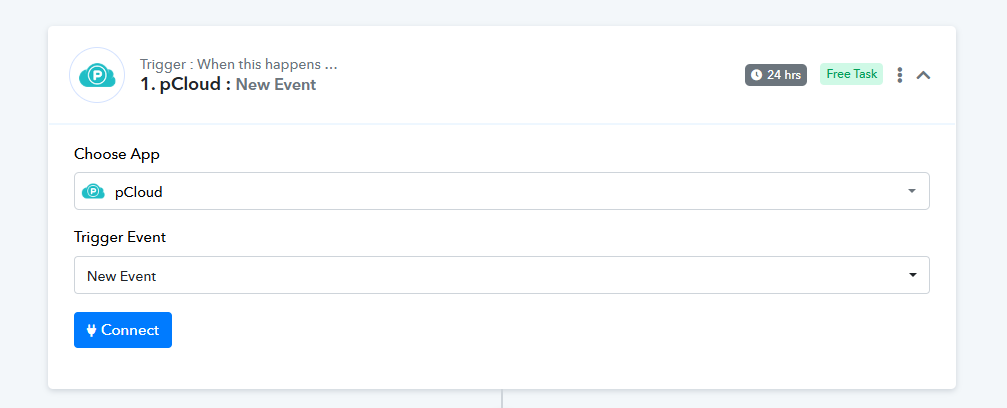1007x408 pixels.
Task: Click the Choose App field label
Action: pos(117,154)
